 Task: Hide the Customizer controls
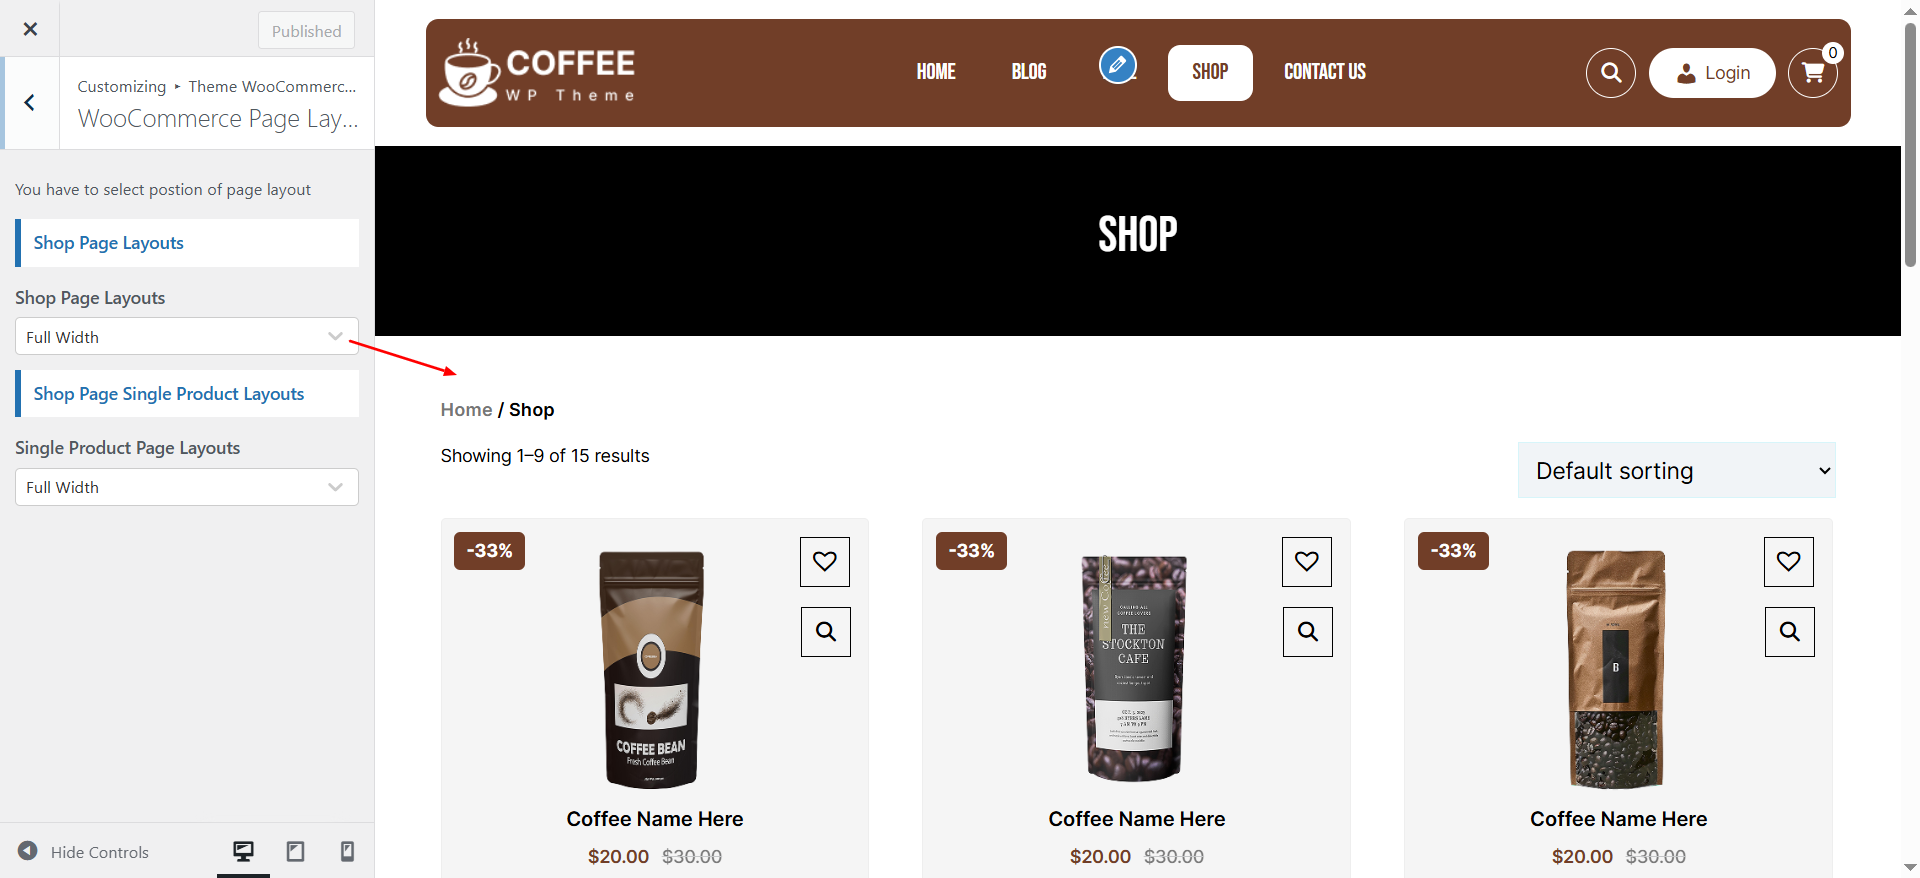(x=84, y=852)
